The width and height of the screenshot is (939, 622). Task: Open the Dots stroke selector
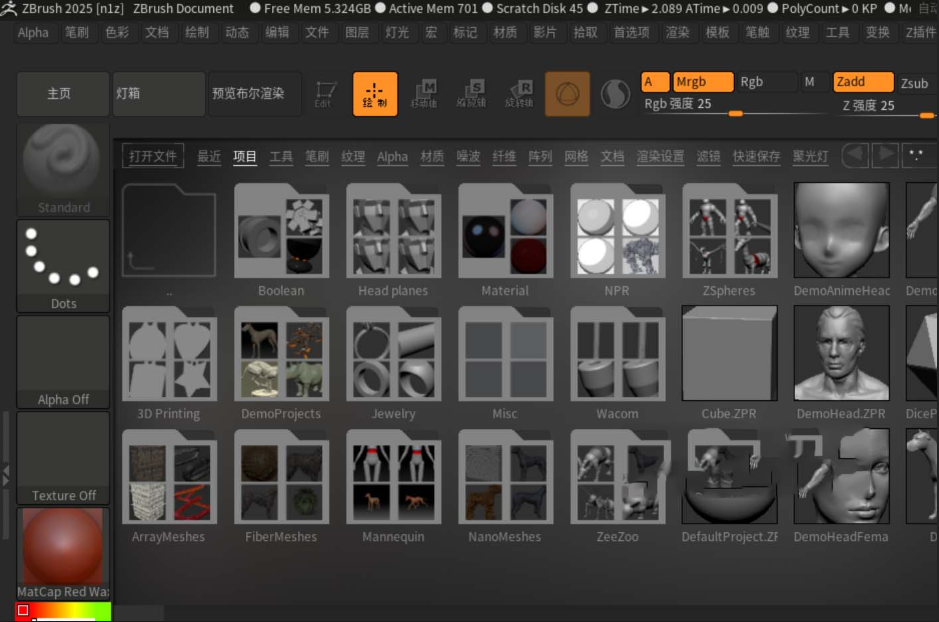(x=63, y=266)
